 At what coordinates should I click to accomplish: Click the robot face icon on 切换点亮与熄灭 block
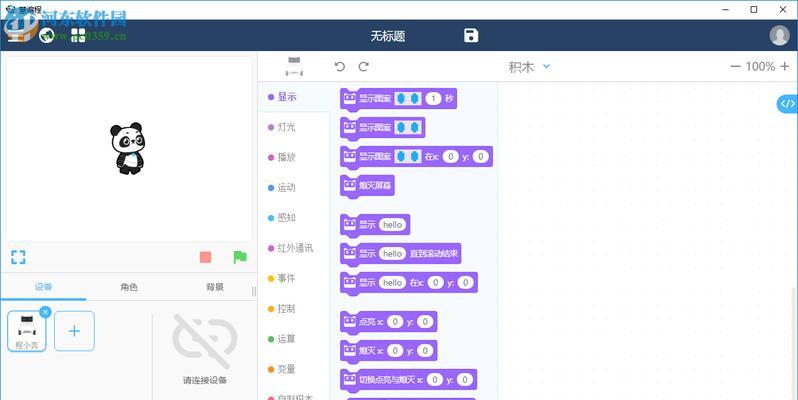350,379
